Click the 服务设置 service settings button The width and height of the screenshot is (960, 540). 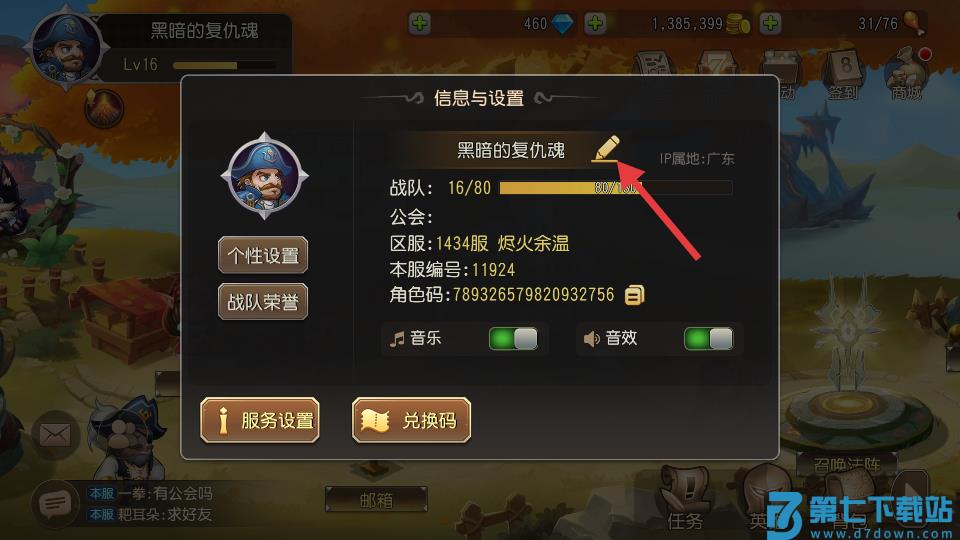pyautogui.click(x=260, y=420)
